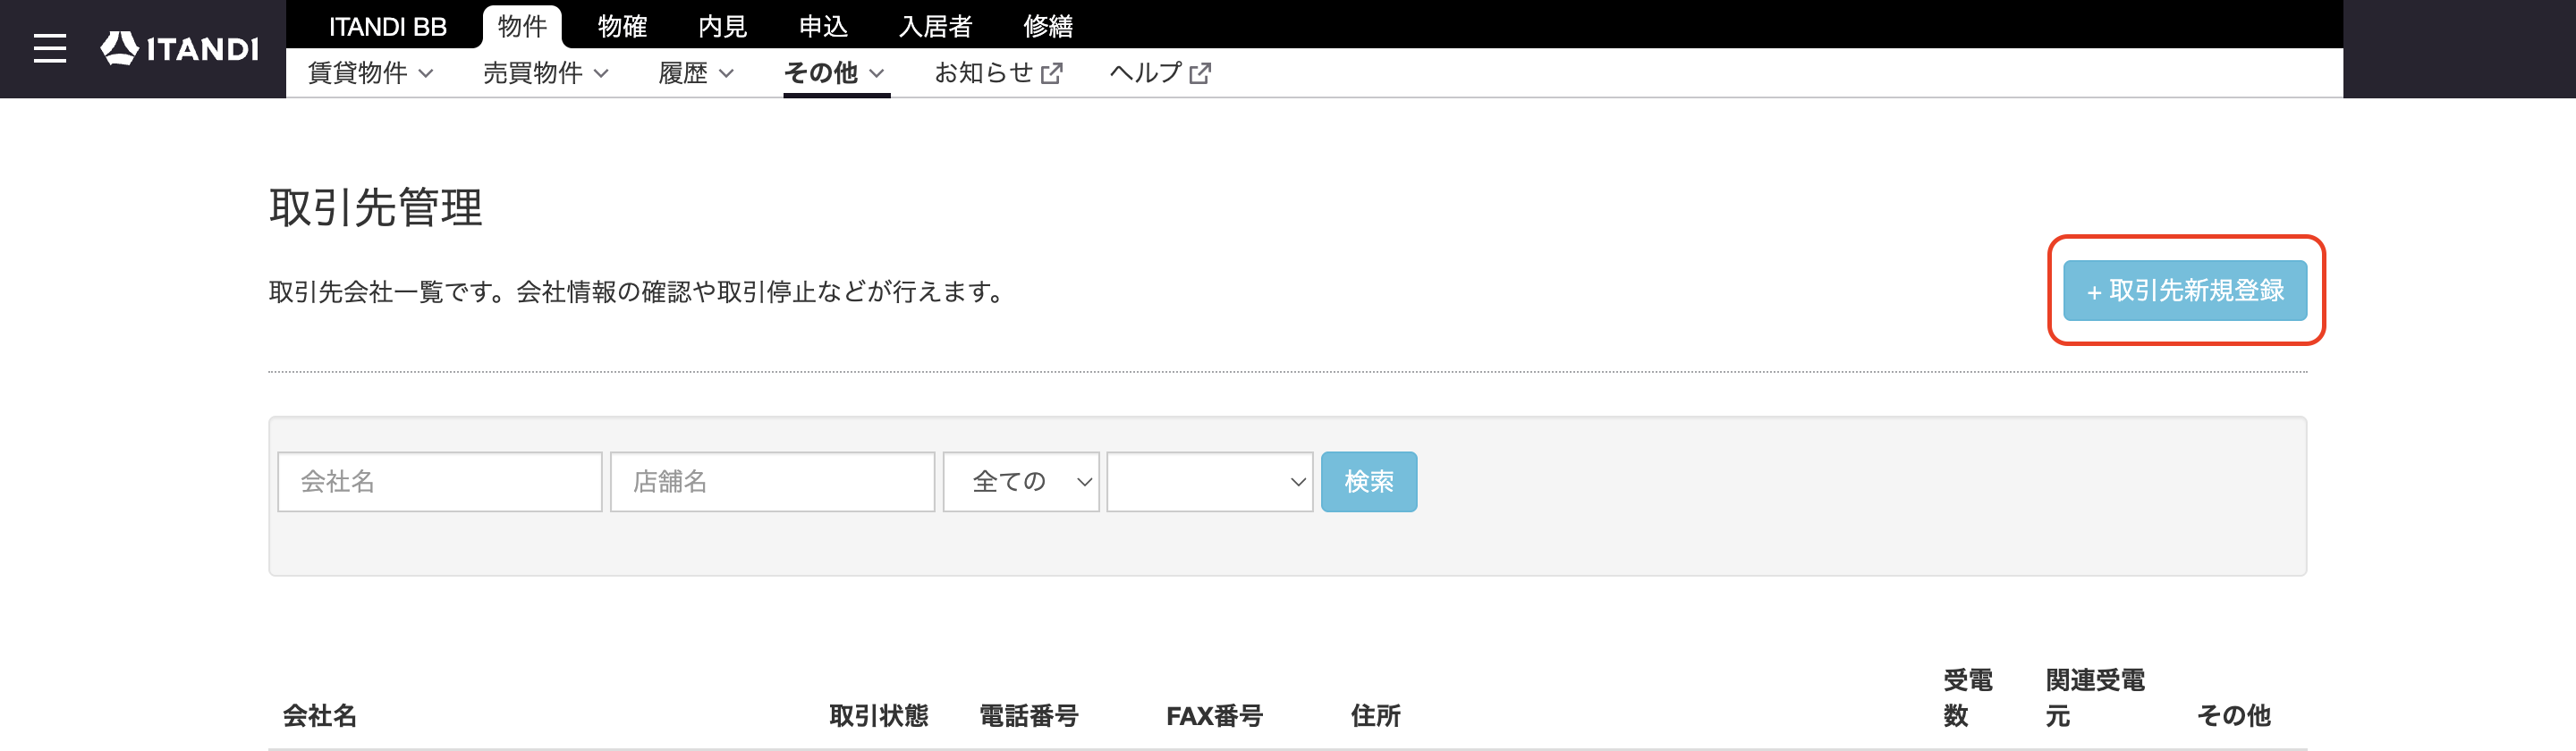Click the 検索 button
The height and width of the screenshot is (751, 2576).
click(x=1368, y=482)
